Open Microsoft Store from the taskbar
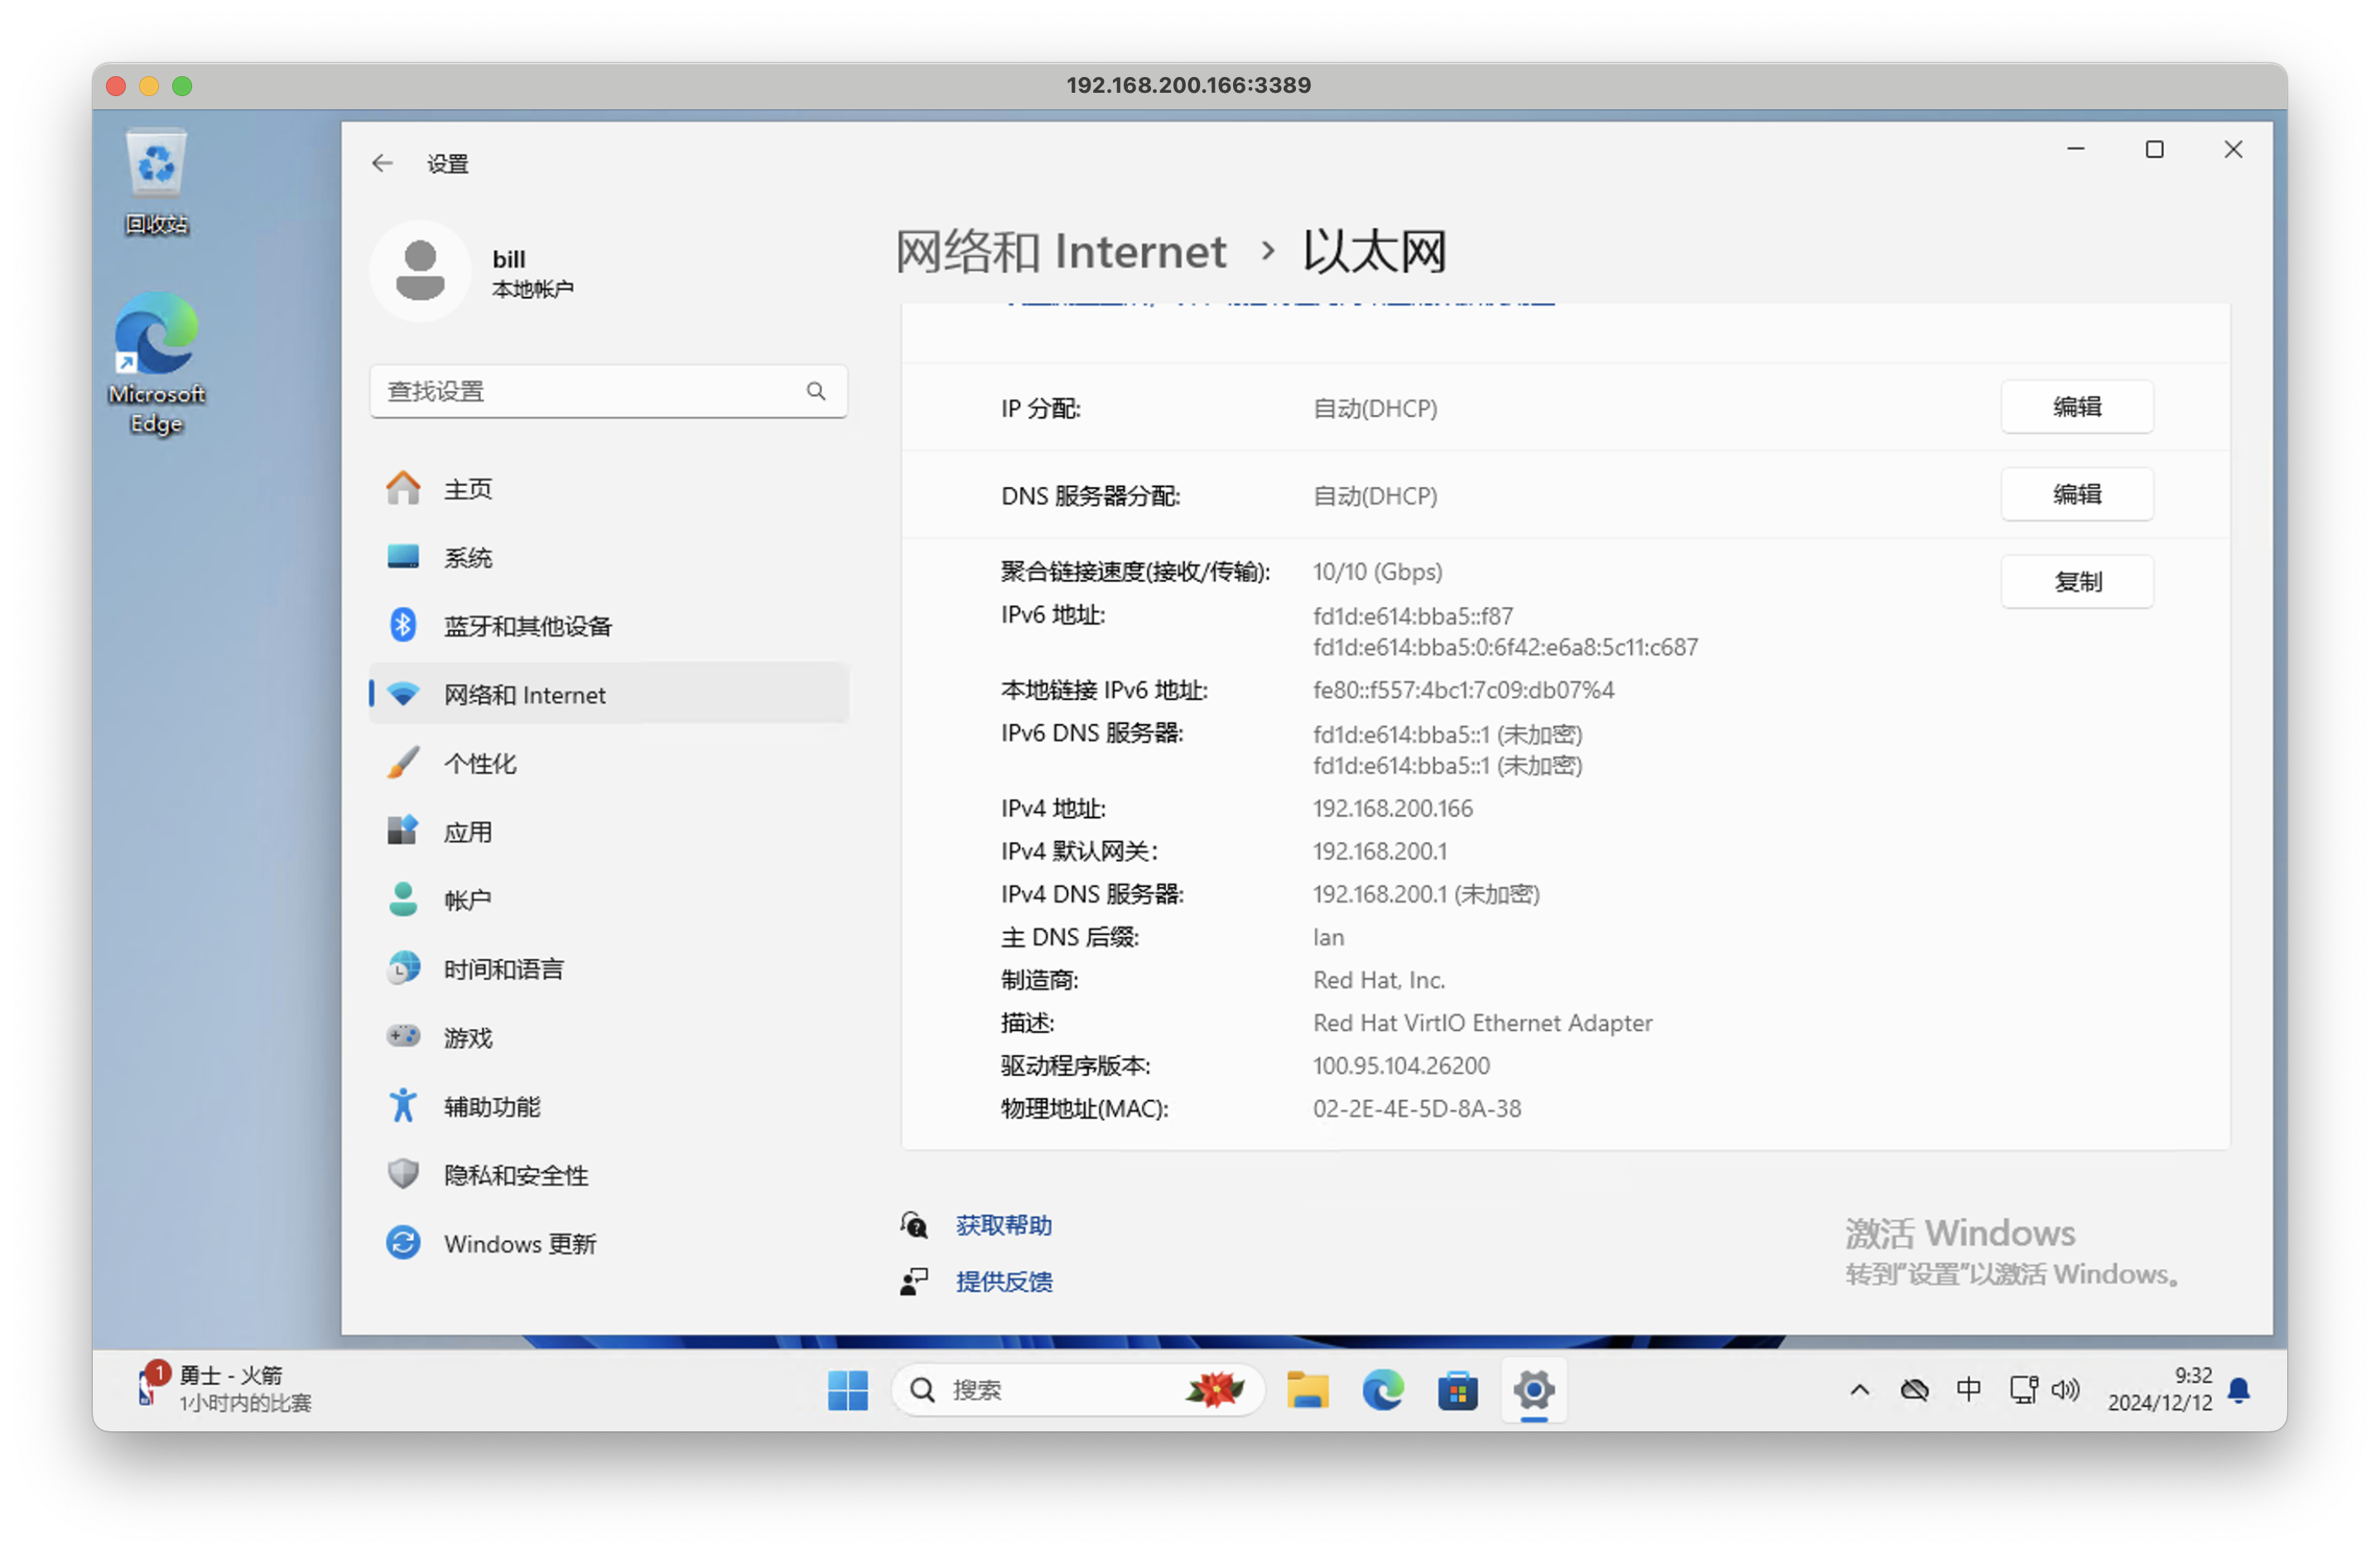Screen dimensions: 2380x1554 click(1458, 1390)
